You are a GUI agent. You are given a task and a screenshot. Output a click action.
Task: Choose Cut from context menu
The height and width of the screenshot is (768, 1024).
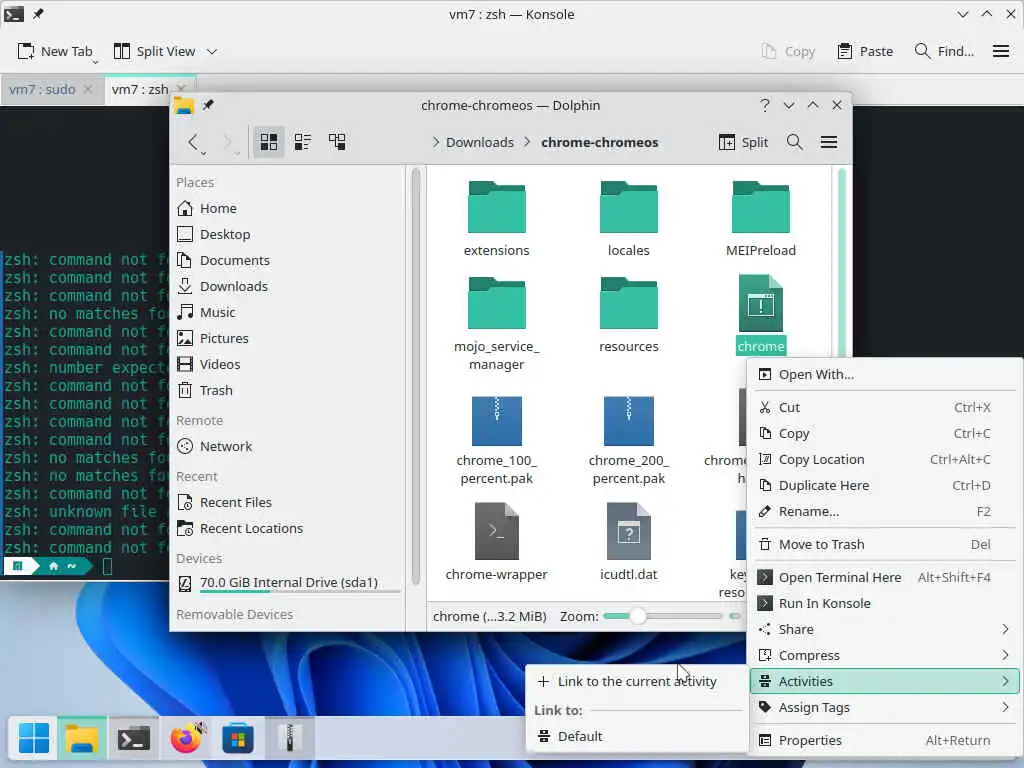[885, 407]
